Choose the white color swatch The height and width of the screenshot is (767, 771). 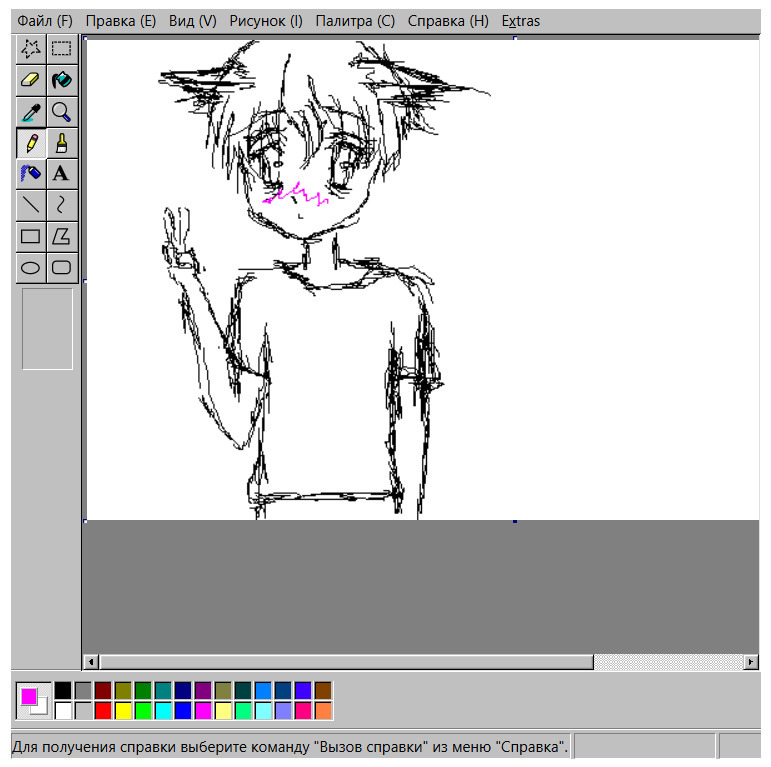(x=63, y=710)
